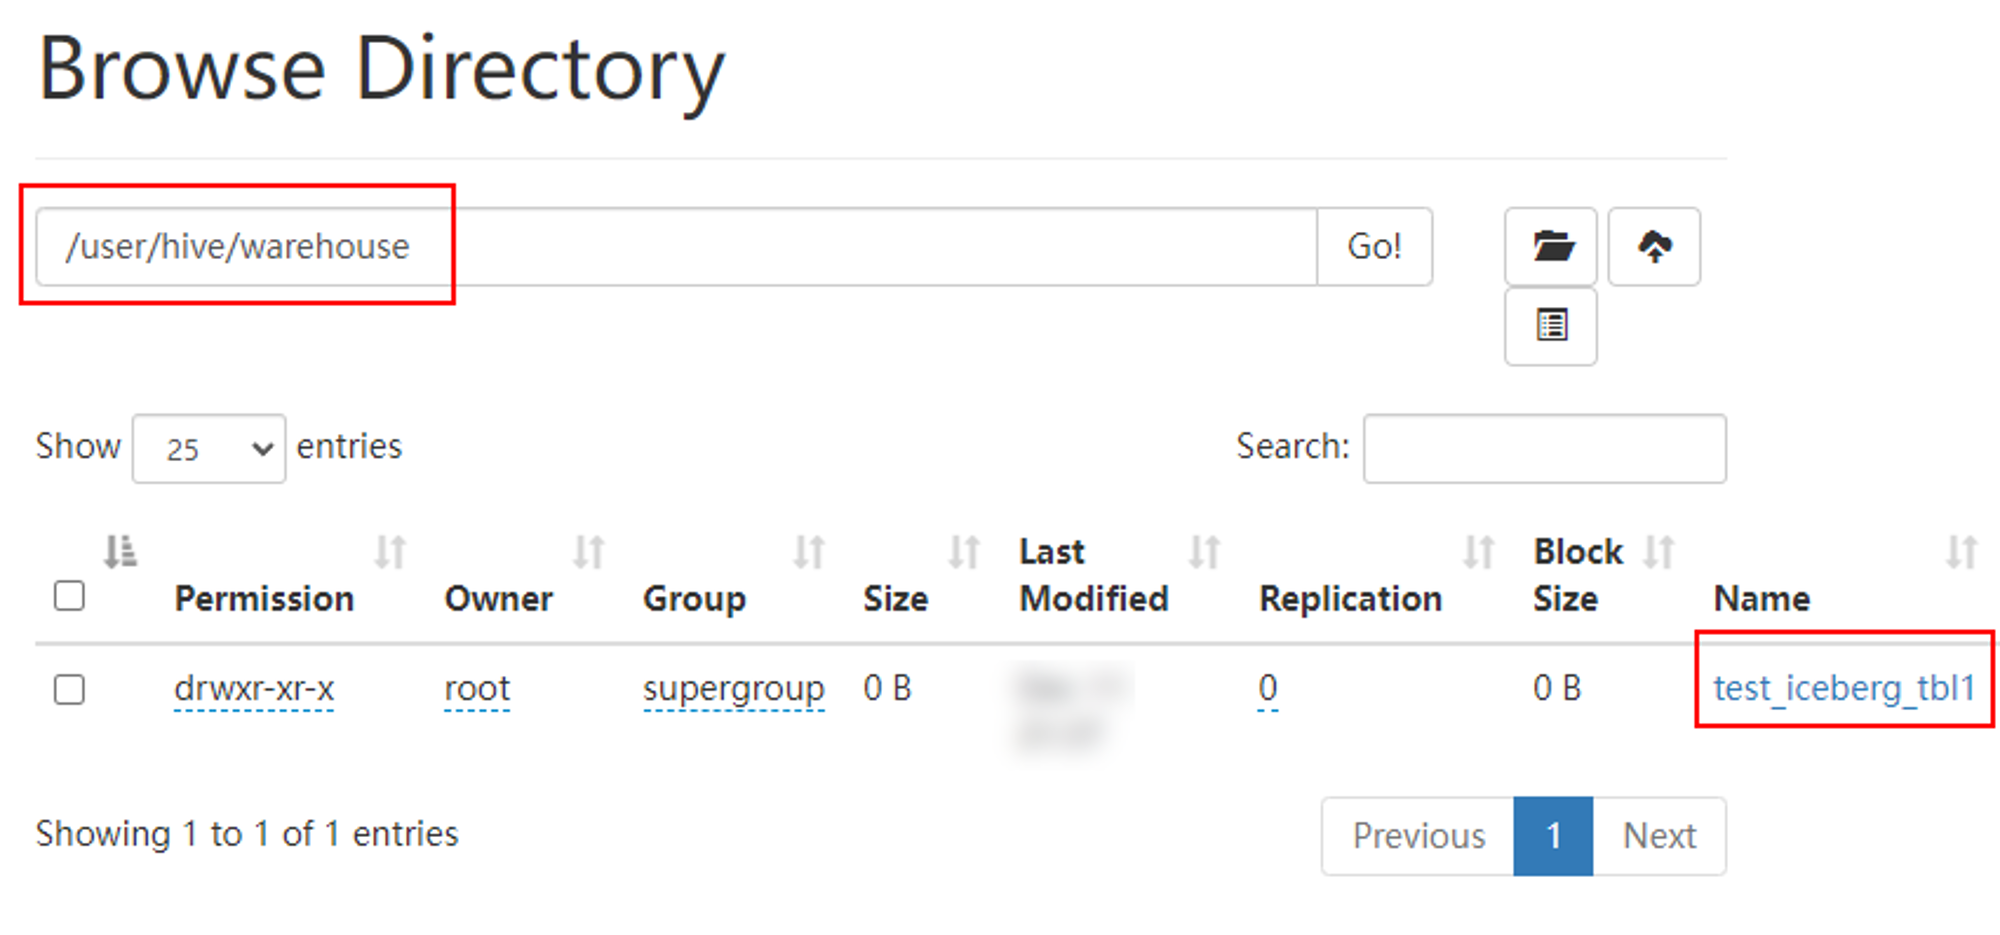Check the test_iceberg_tbl1 row checkbox
Screen dimensions: 2000x935
click(69, 689)
